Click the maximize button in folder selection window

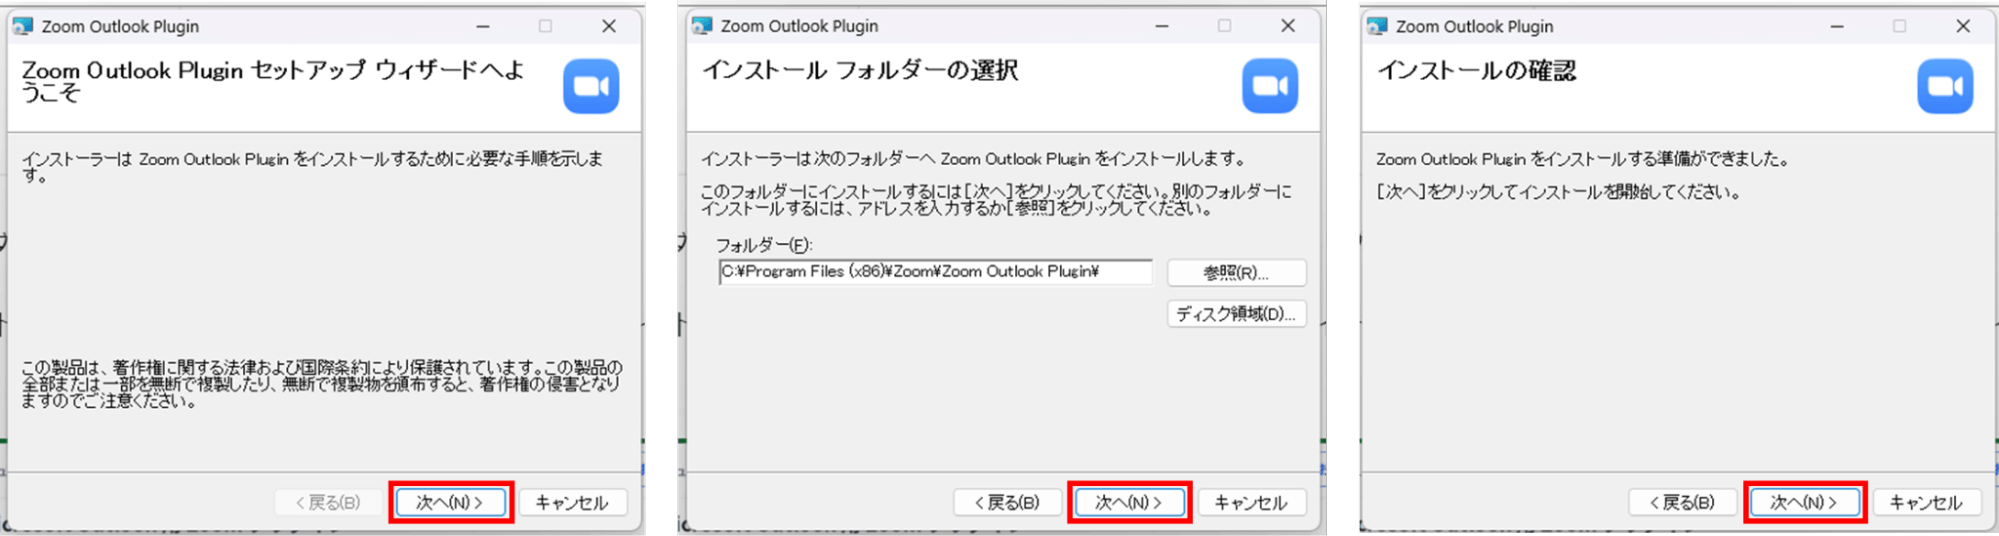(x=1224, y=26)
